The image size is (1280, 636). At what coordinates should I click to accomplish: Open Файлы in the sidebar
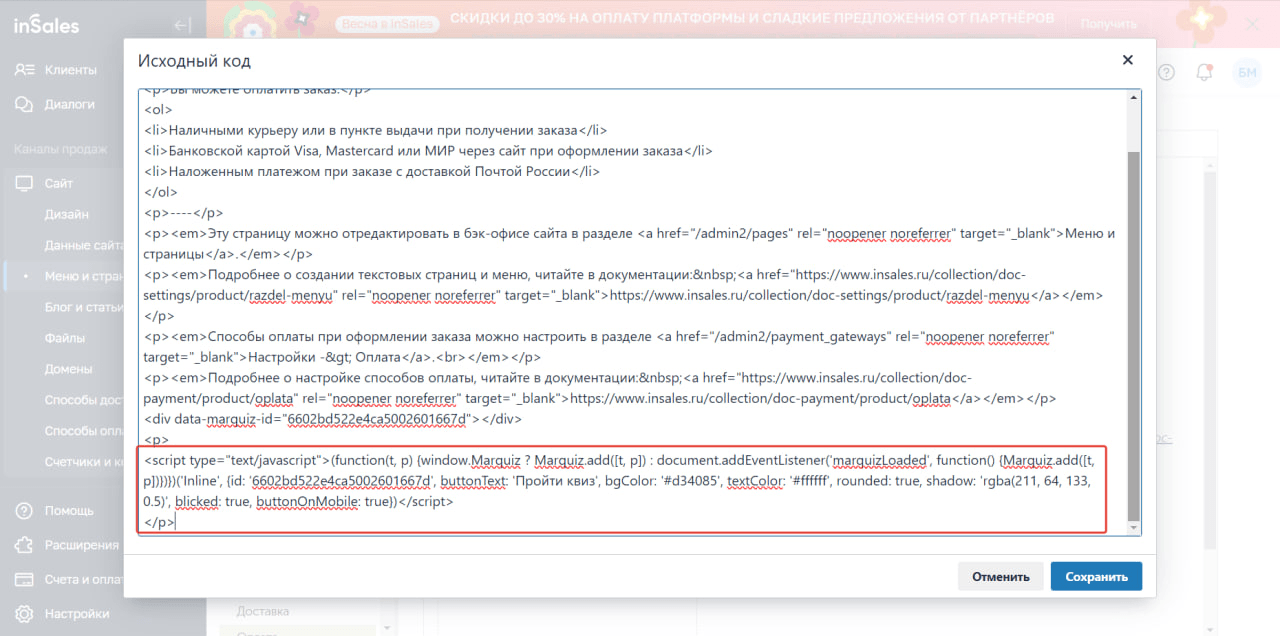tap(65, 338)
